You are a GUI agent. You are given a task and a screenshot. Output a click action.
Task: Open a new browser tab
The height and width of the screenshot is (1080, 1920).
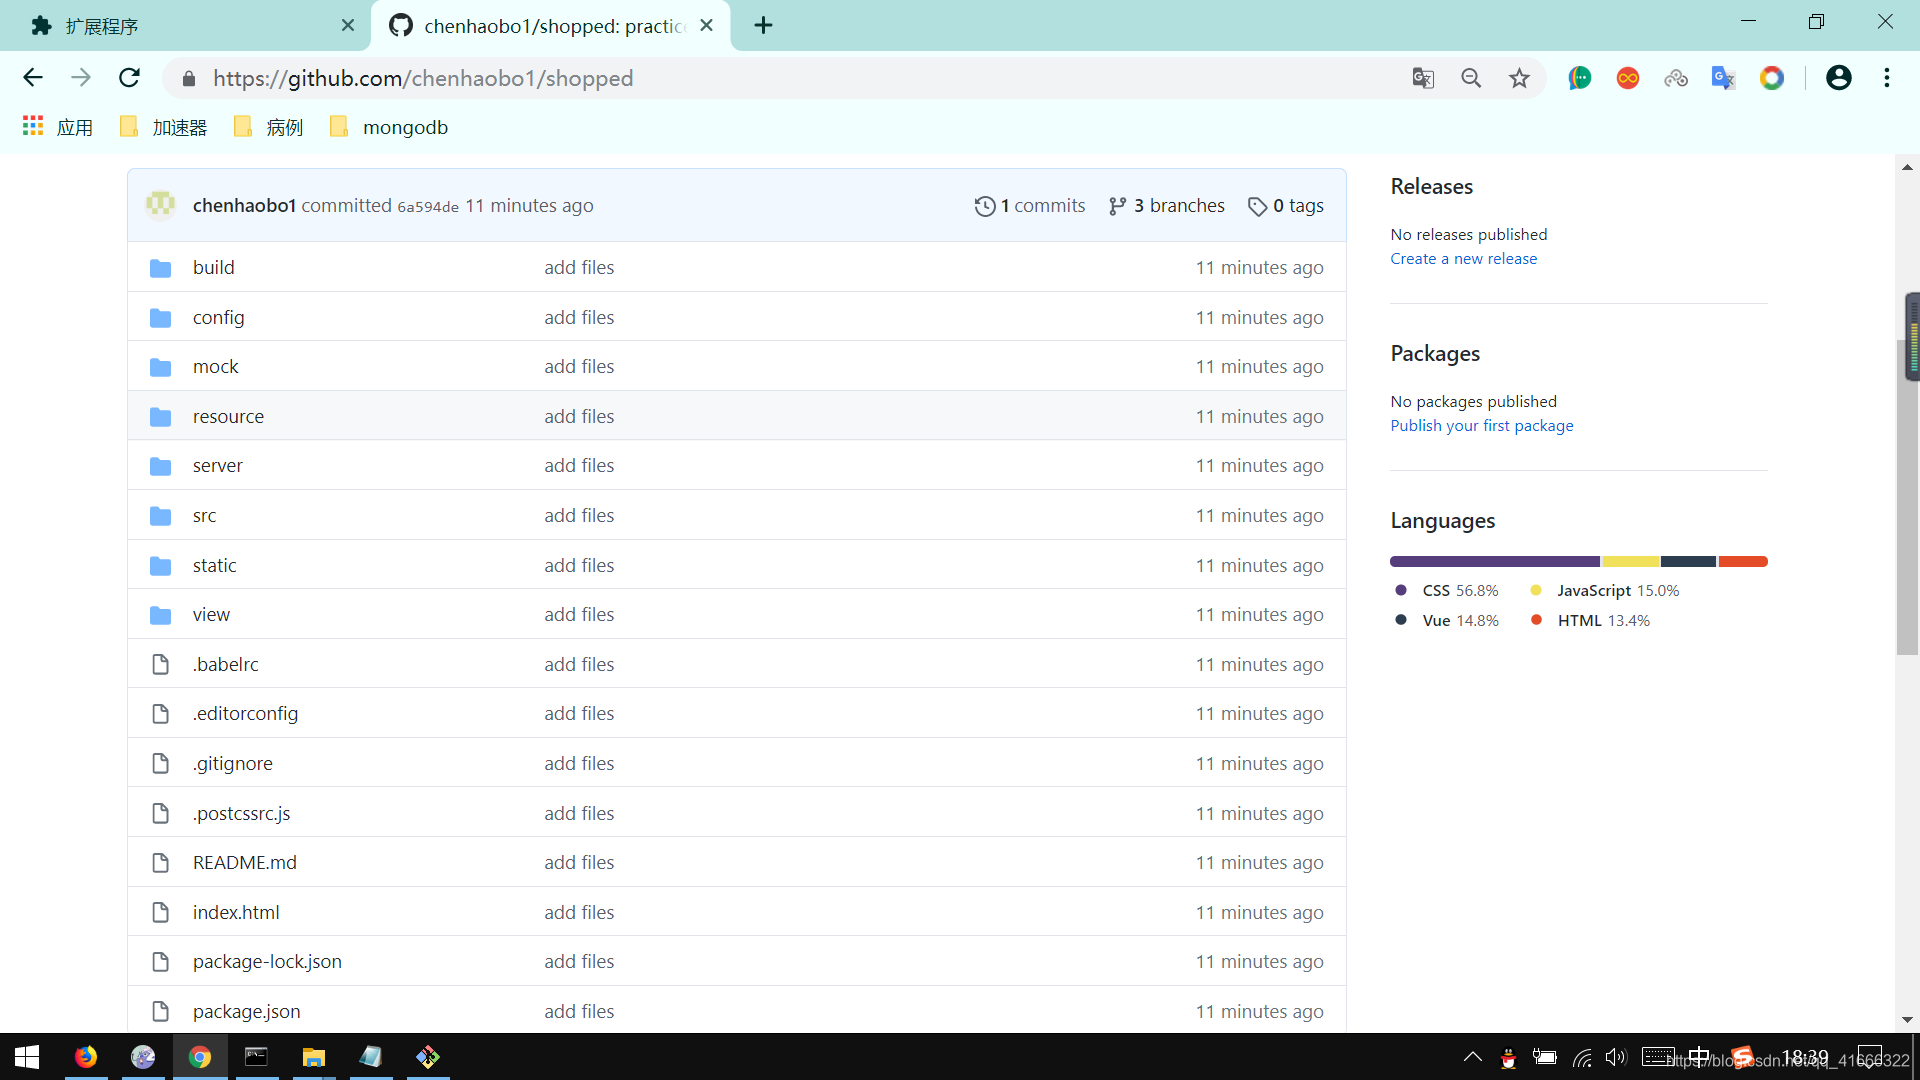point(763,26)
